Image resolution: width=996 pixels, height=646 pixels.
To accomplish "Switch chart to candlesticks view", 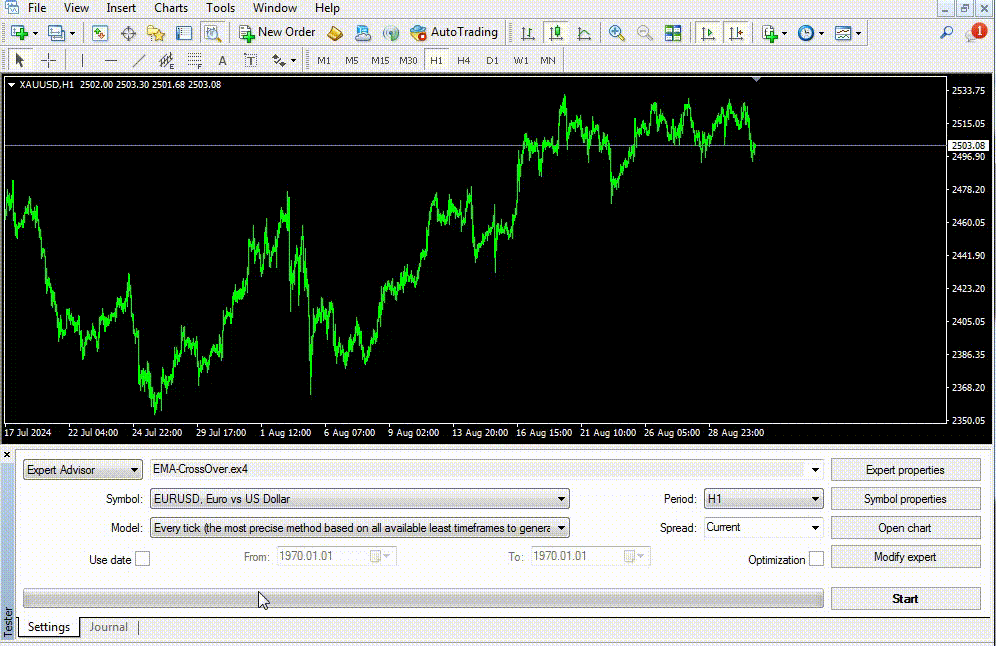I will (x=556, y=33).
